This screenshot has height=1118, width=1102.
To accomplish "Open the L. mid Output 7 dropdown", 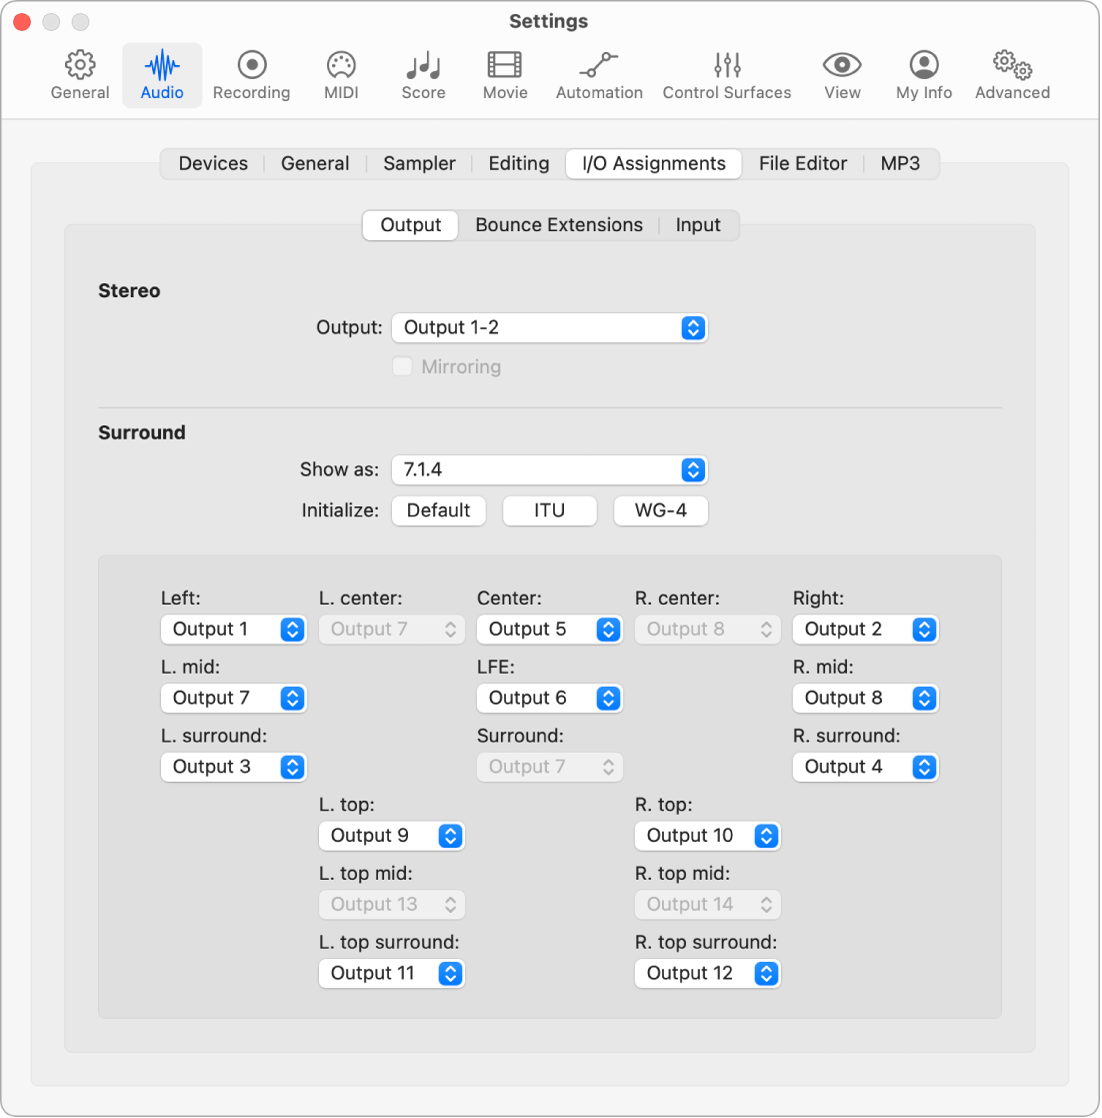I will coord(234,698).
